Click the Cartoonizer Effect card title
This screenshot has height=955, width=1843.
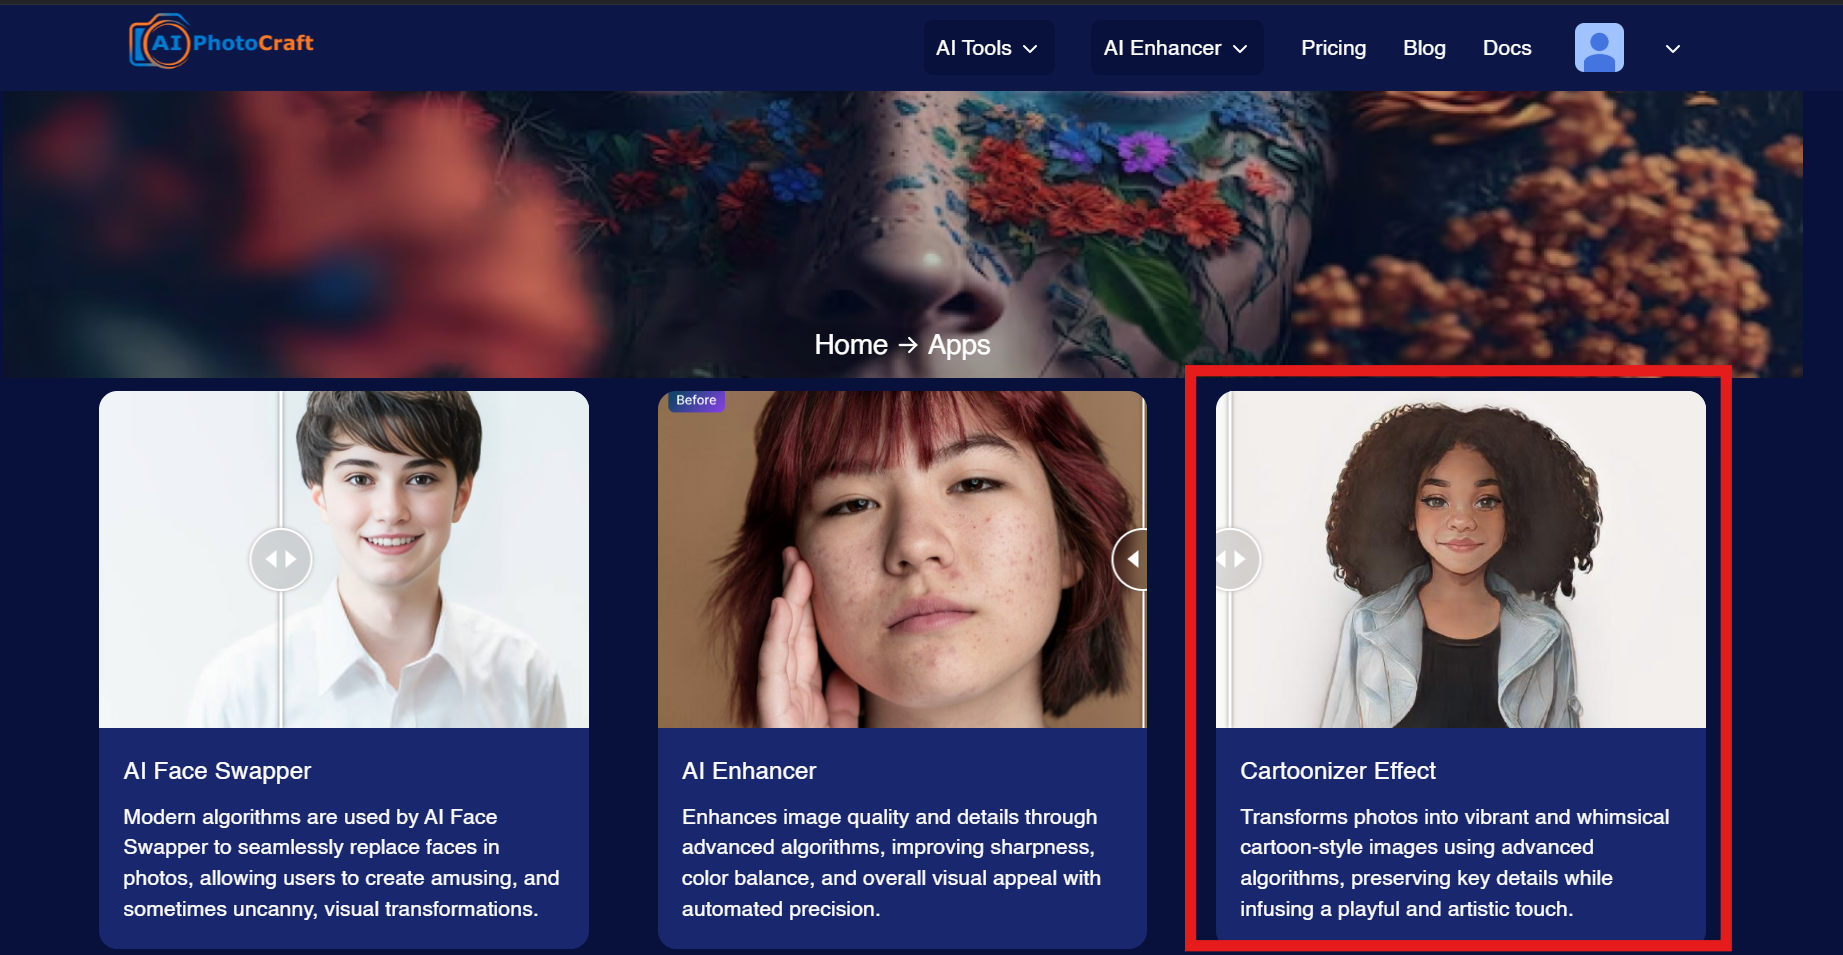tap(1338, 771)
